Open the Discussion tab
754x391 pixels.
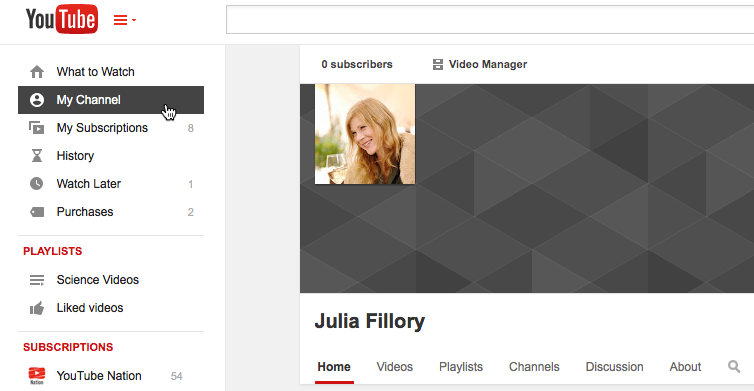tap(615, 367)
